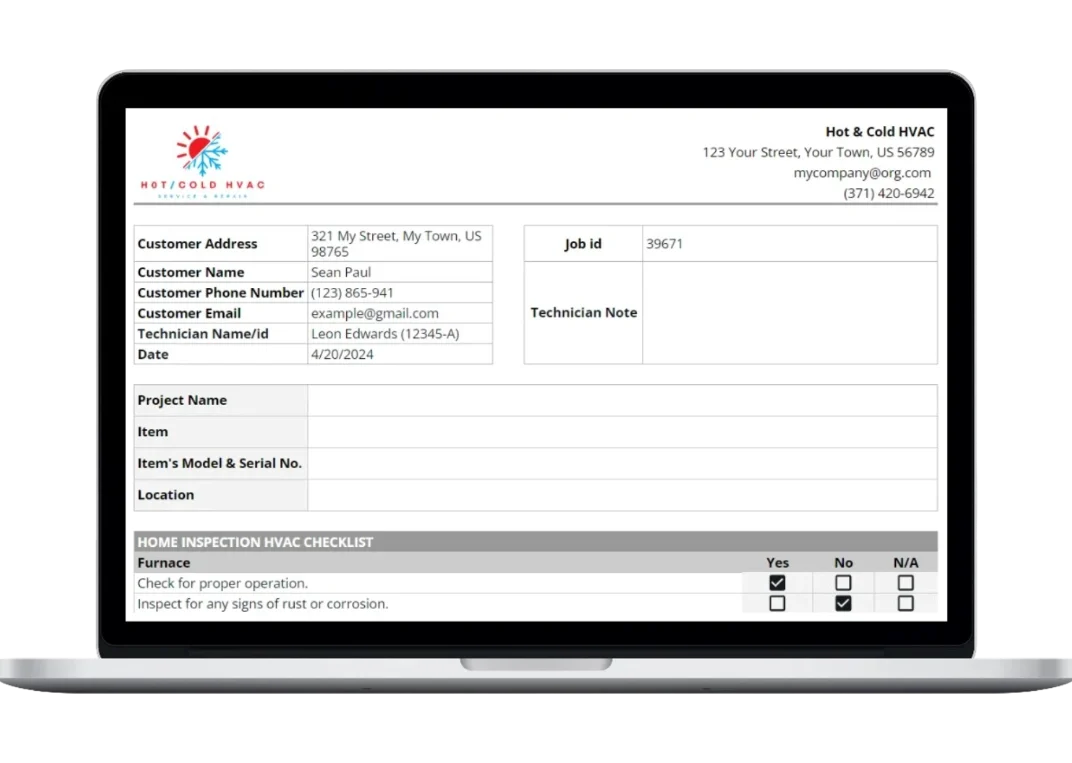Select the Customer Address value field
The height and width of the screenshot is (763, 1072).
(399, 244)
